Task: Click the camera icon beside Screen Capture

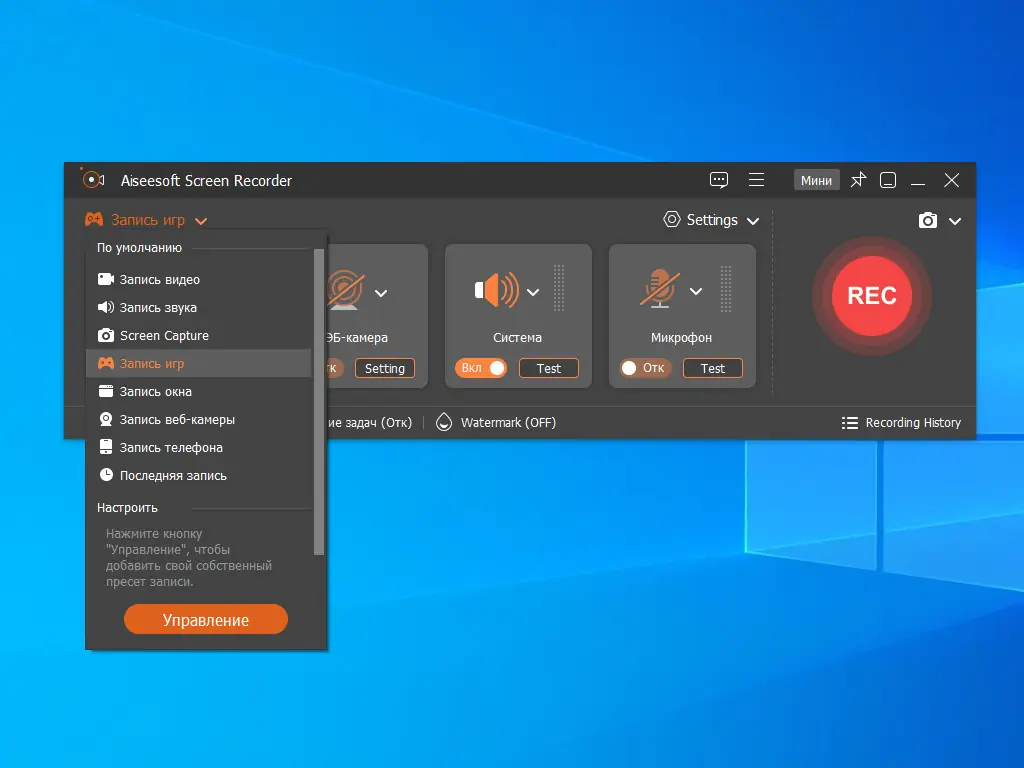Action: point(106,335)
